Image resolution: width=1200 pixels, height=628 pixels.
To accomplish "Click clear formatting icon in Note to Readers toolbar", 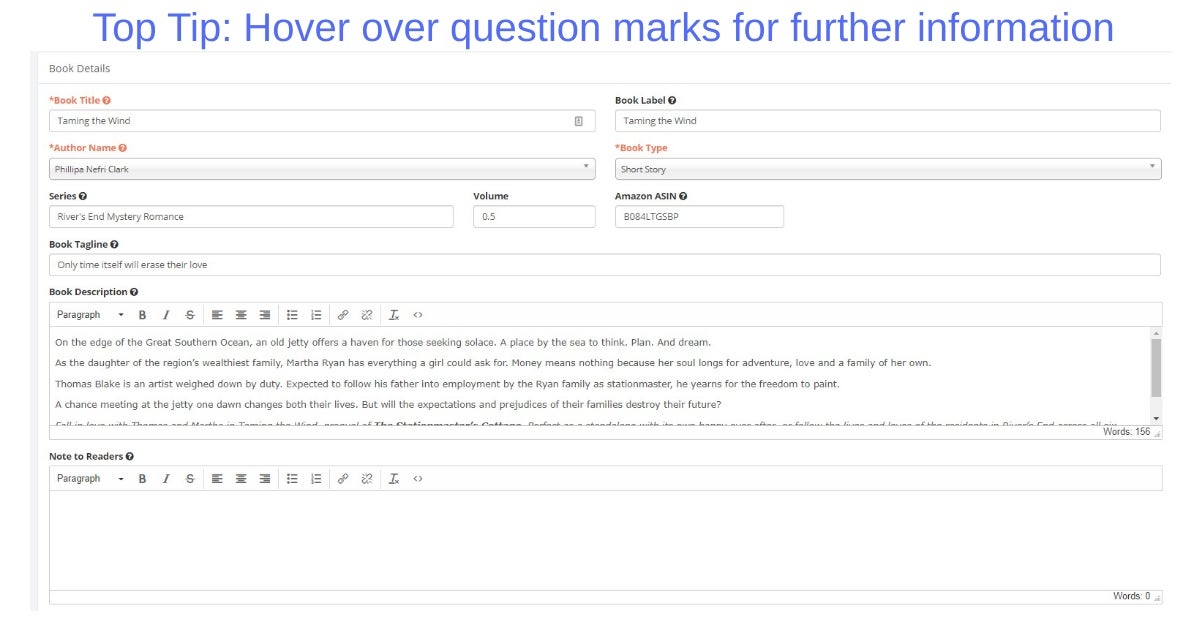I will (x=394, y=479).
